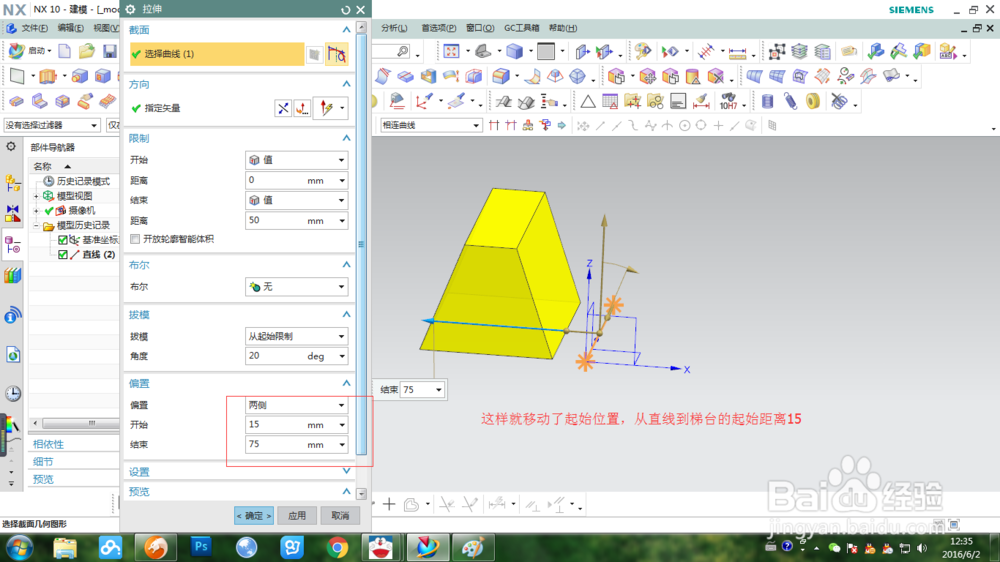Click the color palette edit display icon
Screen dimensions: 1000x562
643,51
